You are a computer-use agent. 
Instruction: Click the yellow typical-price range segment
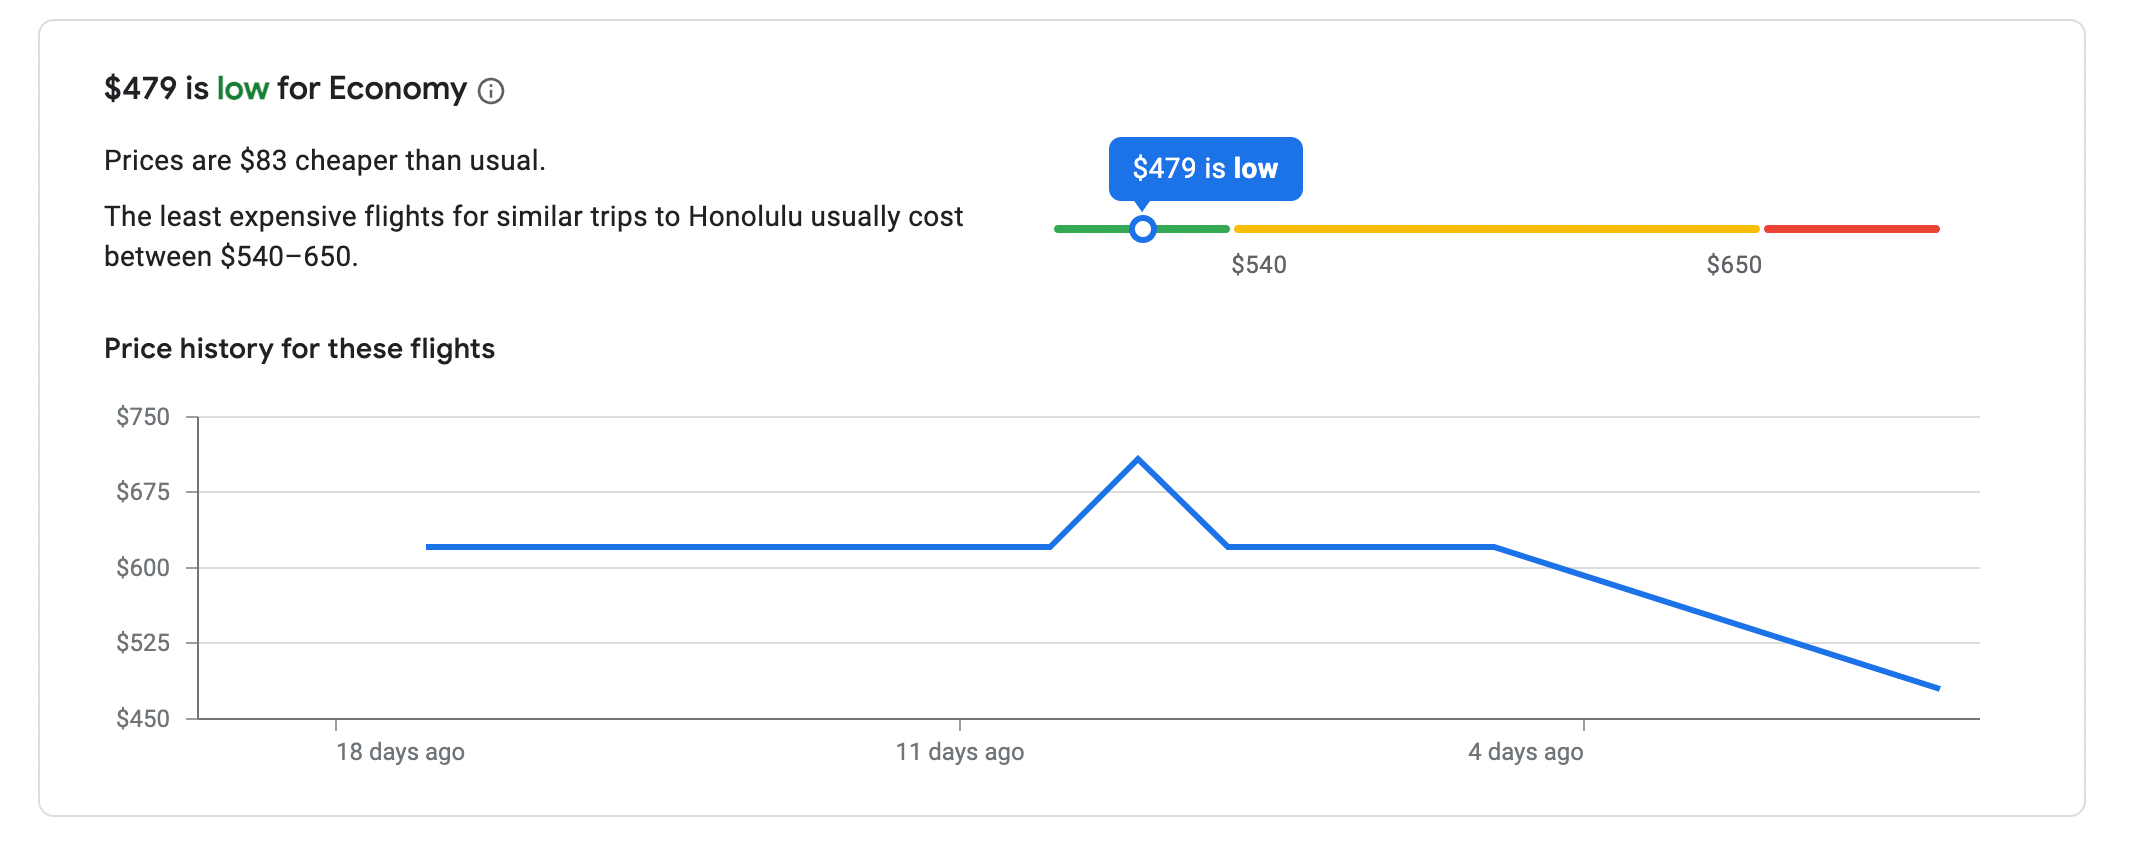coord(1496,229)
